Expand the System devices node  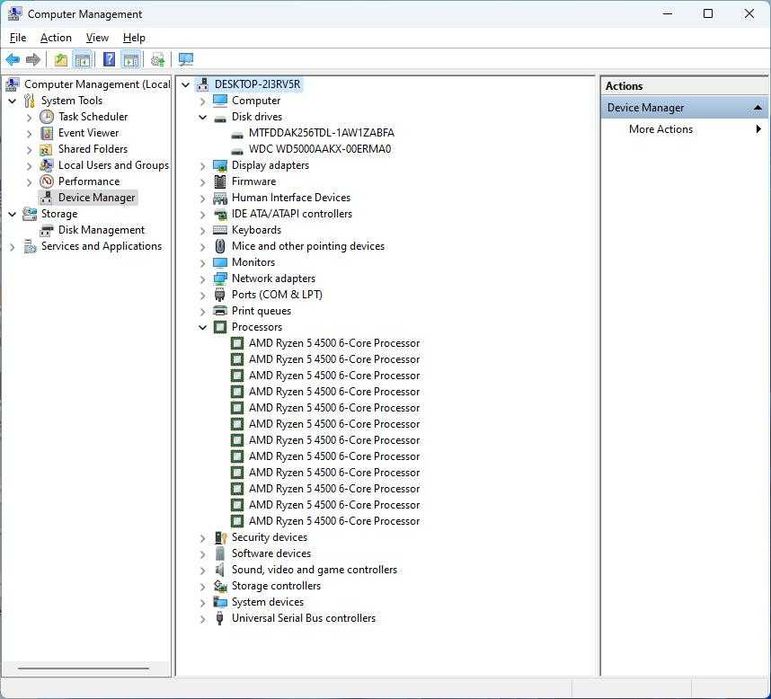(203, 603)
